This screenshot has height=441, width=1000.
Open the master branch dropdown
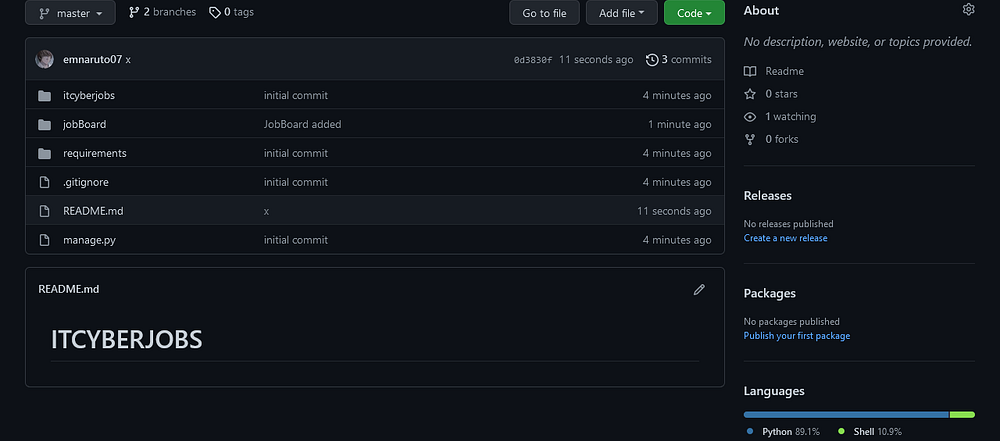point(70,13)
